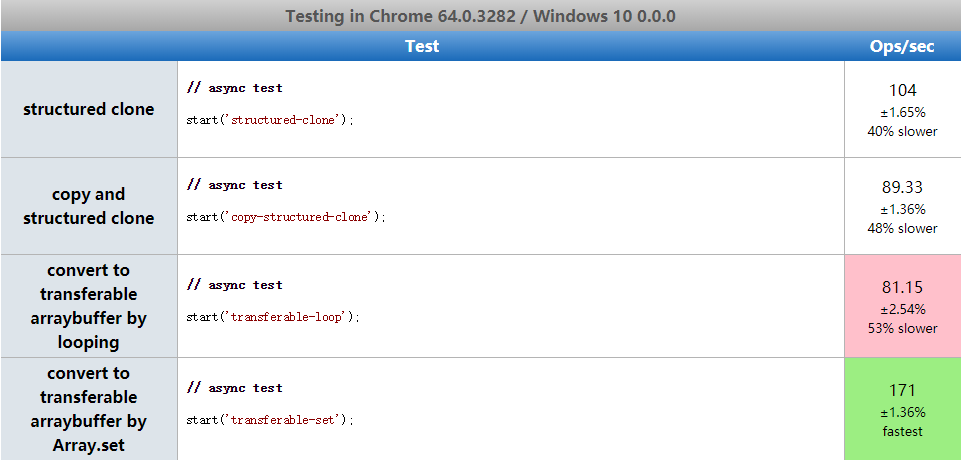The width and height of the screenshot is (963, 463).
Task: Click the "fastest" label
Action: click(902, 431)
